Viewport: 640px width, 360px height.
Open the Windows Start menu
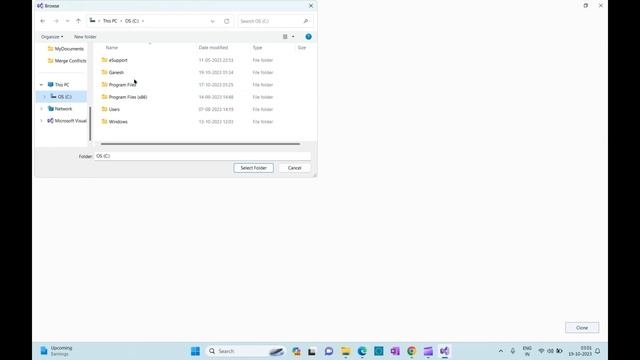(195, 351)
